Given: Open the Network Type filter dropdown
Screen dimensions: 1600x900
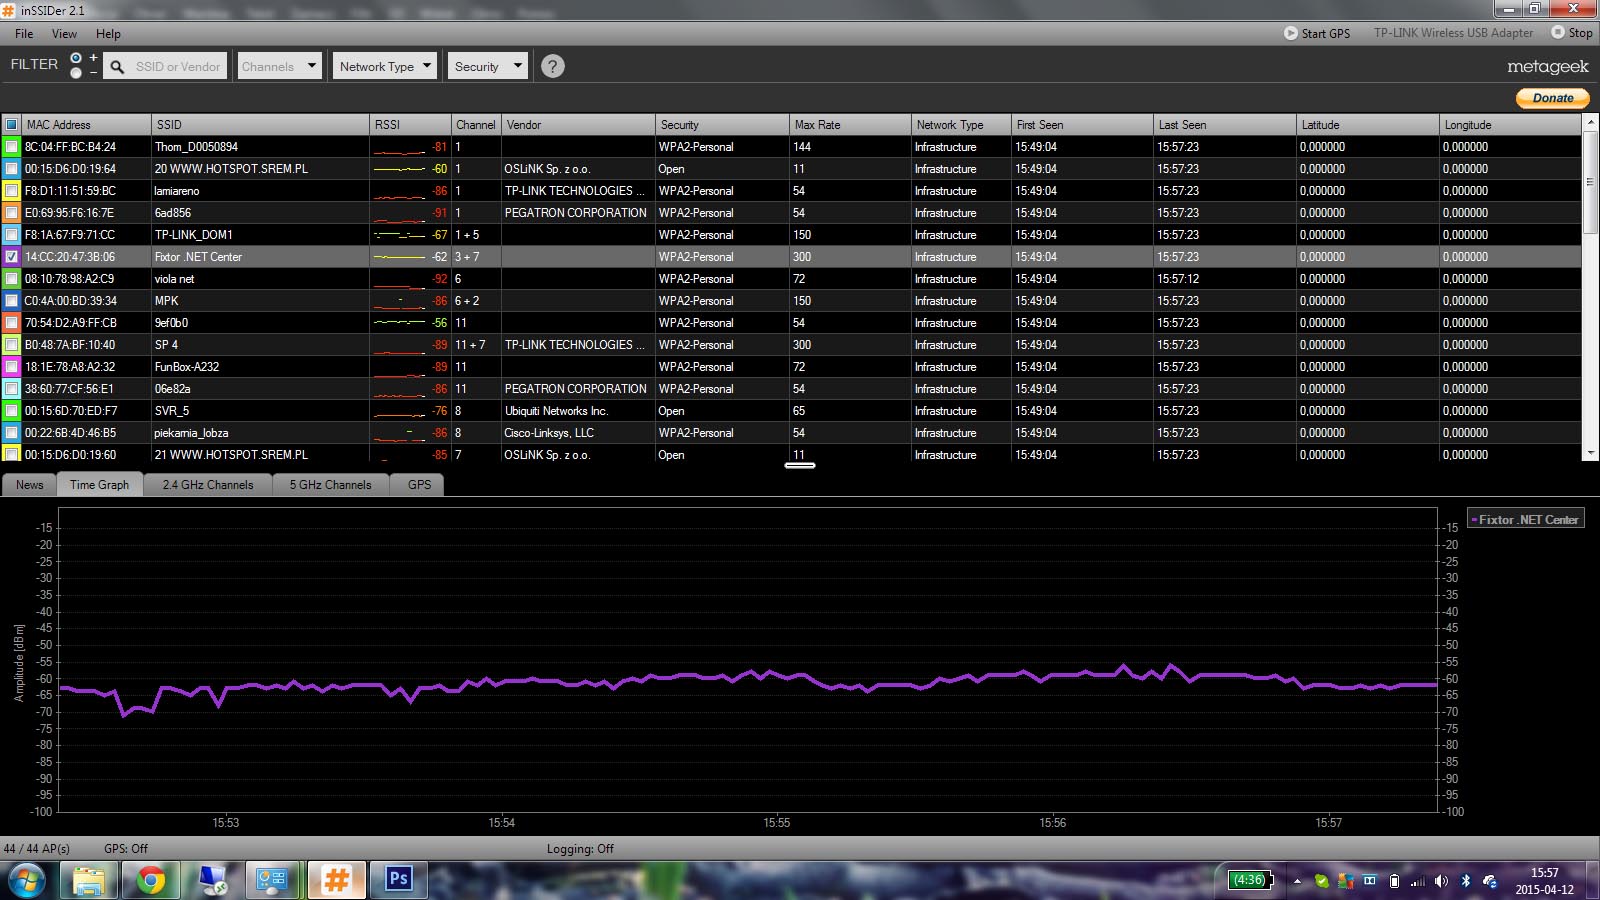Looking at the screenshot, I should click(x=385, y=66).
